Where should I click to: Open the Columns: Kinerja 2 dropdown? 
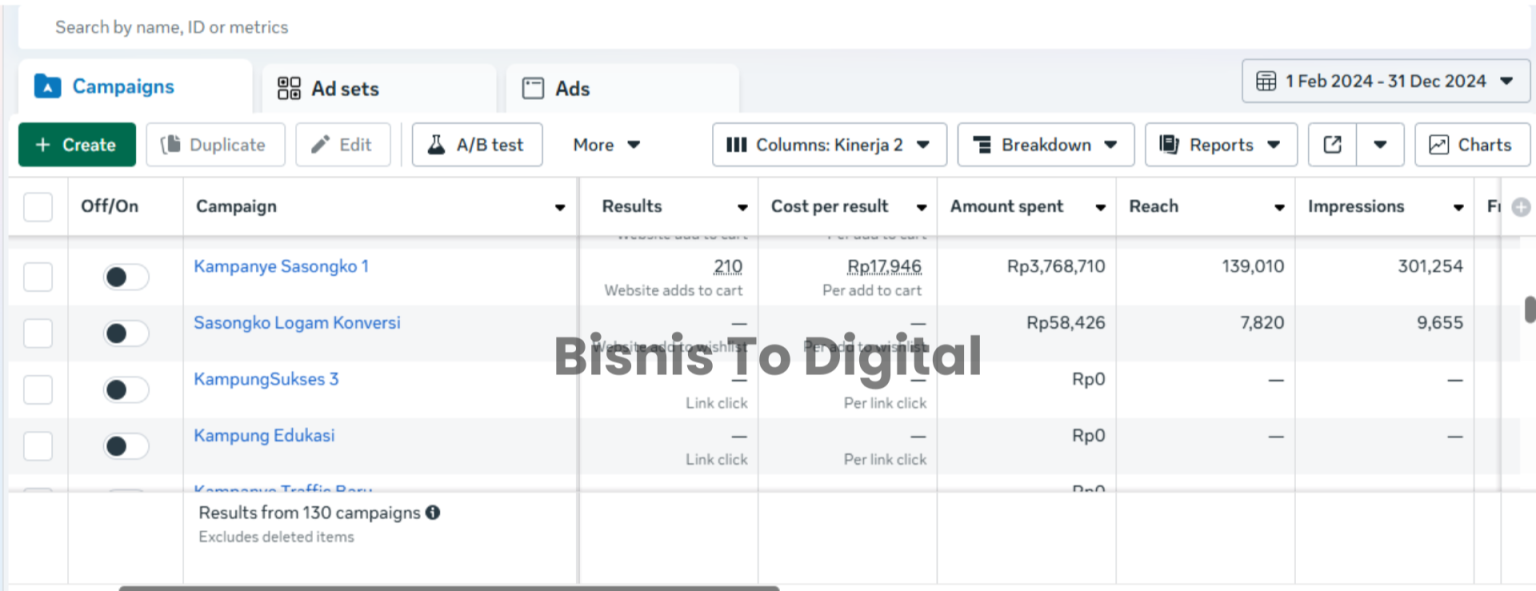coord(829,144)
